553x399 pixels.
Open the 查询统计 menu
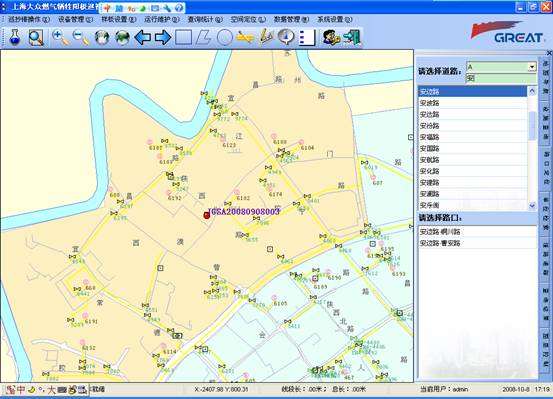pyautogui.click(x=205, y=19)
